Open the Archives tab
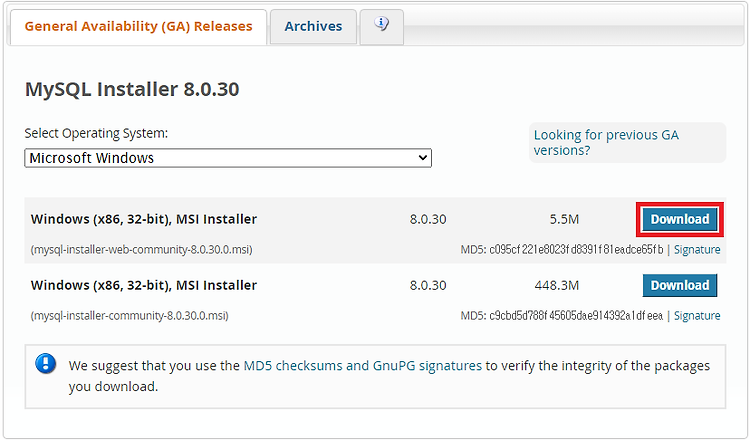This screenshot has width=750, height=440. coord(313,27)
